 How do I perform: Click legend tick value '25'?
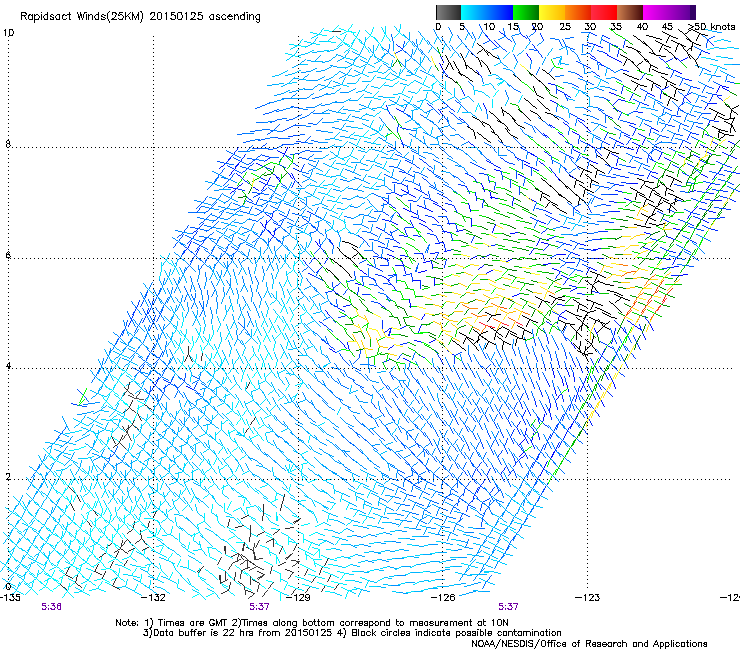click(x=565, y=27)
